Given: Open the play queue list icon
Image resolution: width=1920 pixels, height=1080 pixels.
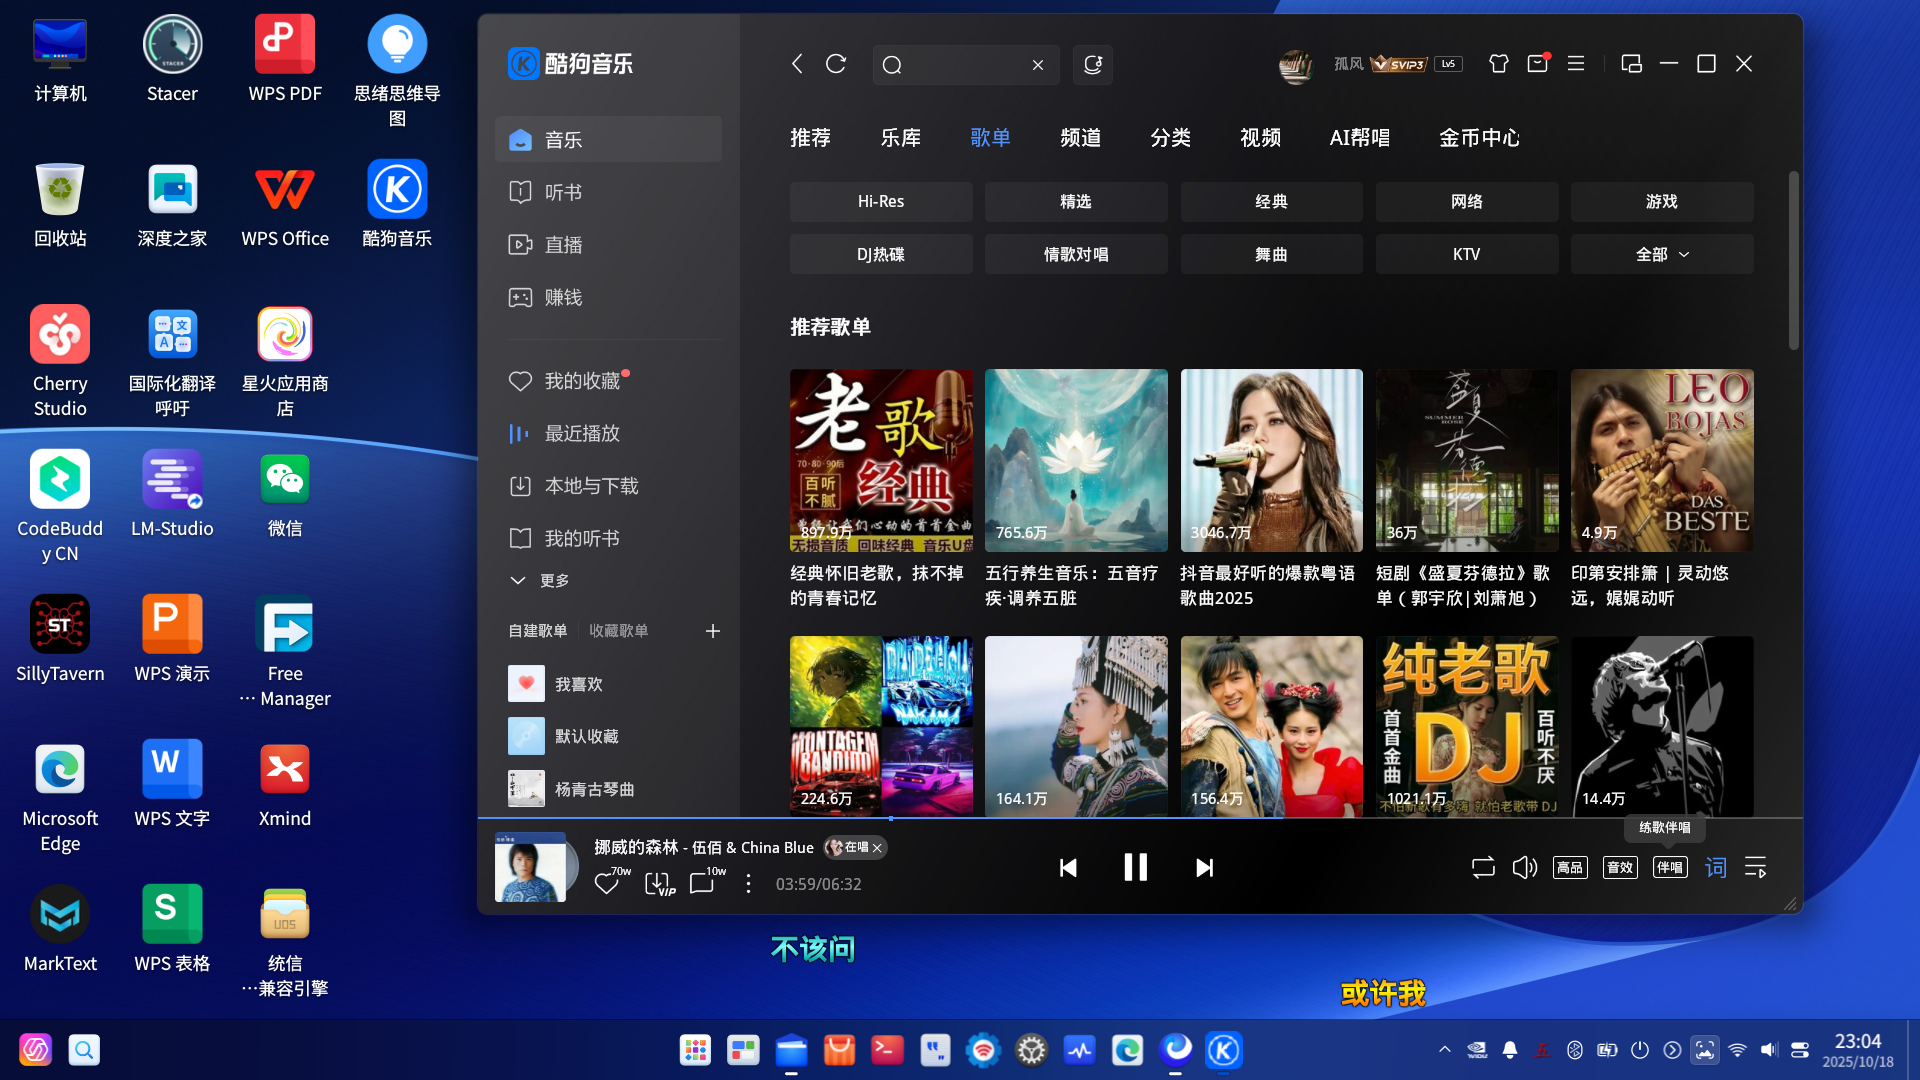Looking at the screenshot, I should click(x=1755, y=867).
